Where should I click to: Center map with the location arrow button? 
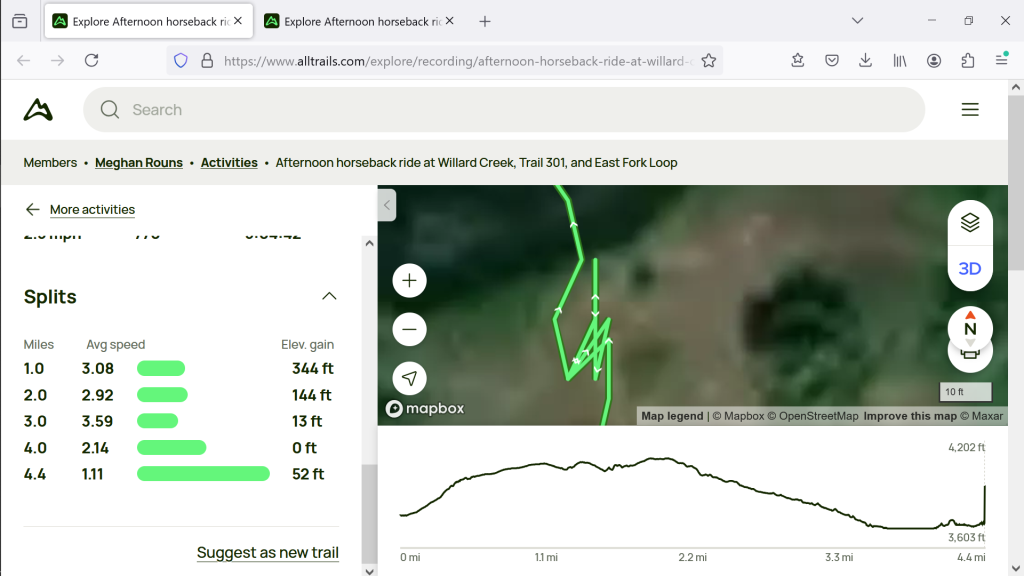point(409,378)
